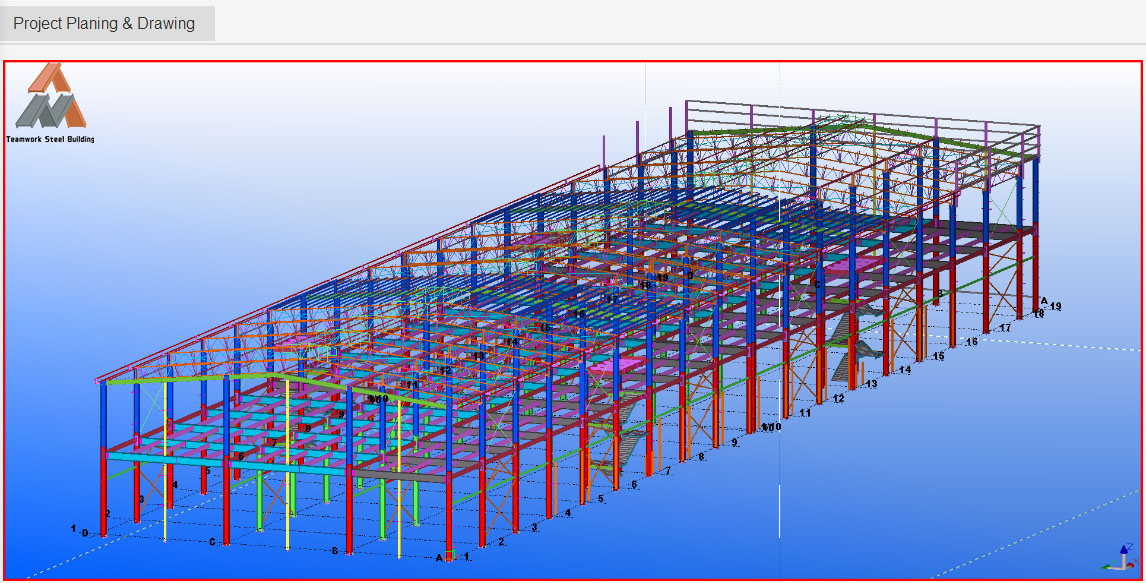Select grid line label 19 on the right
Image resolution: width=1146 pixels, height=583 pixels.
[x=1055, y=307]
